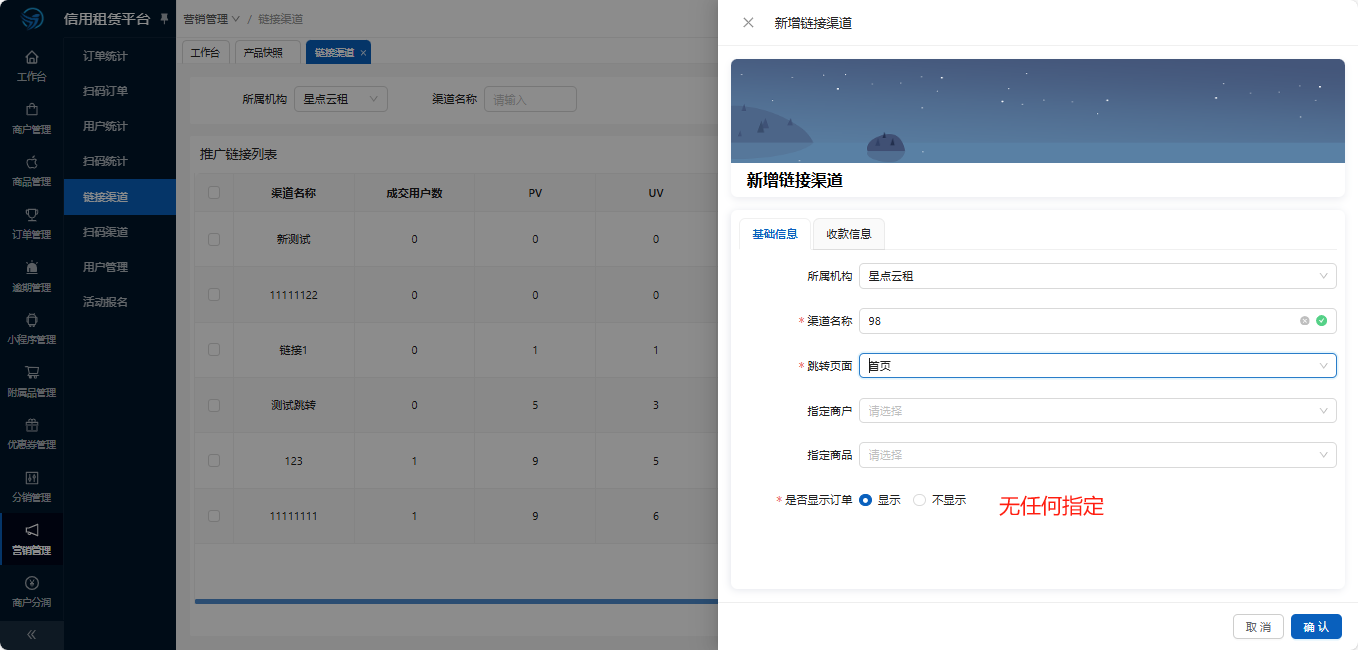Click the 确认 button
Image resolution: width=1358 pixels, height=650 pixels.
coord(1316,627)
